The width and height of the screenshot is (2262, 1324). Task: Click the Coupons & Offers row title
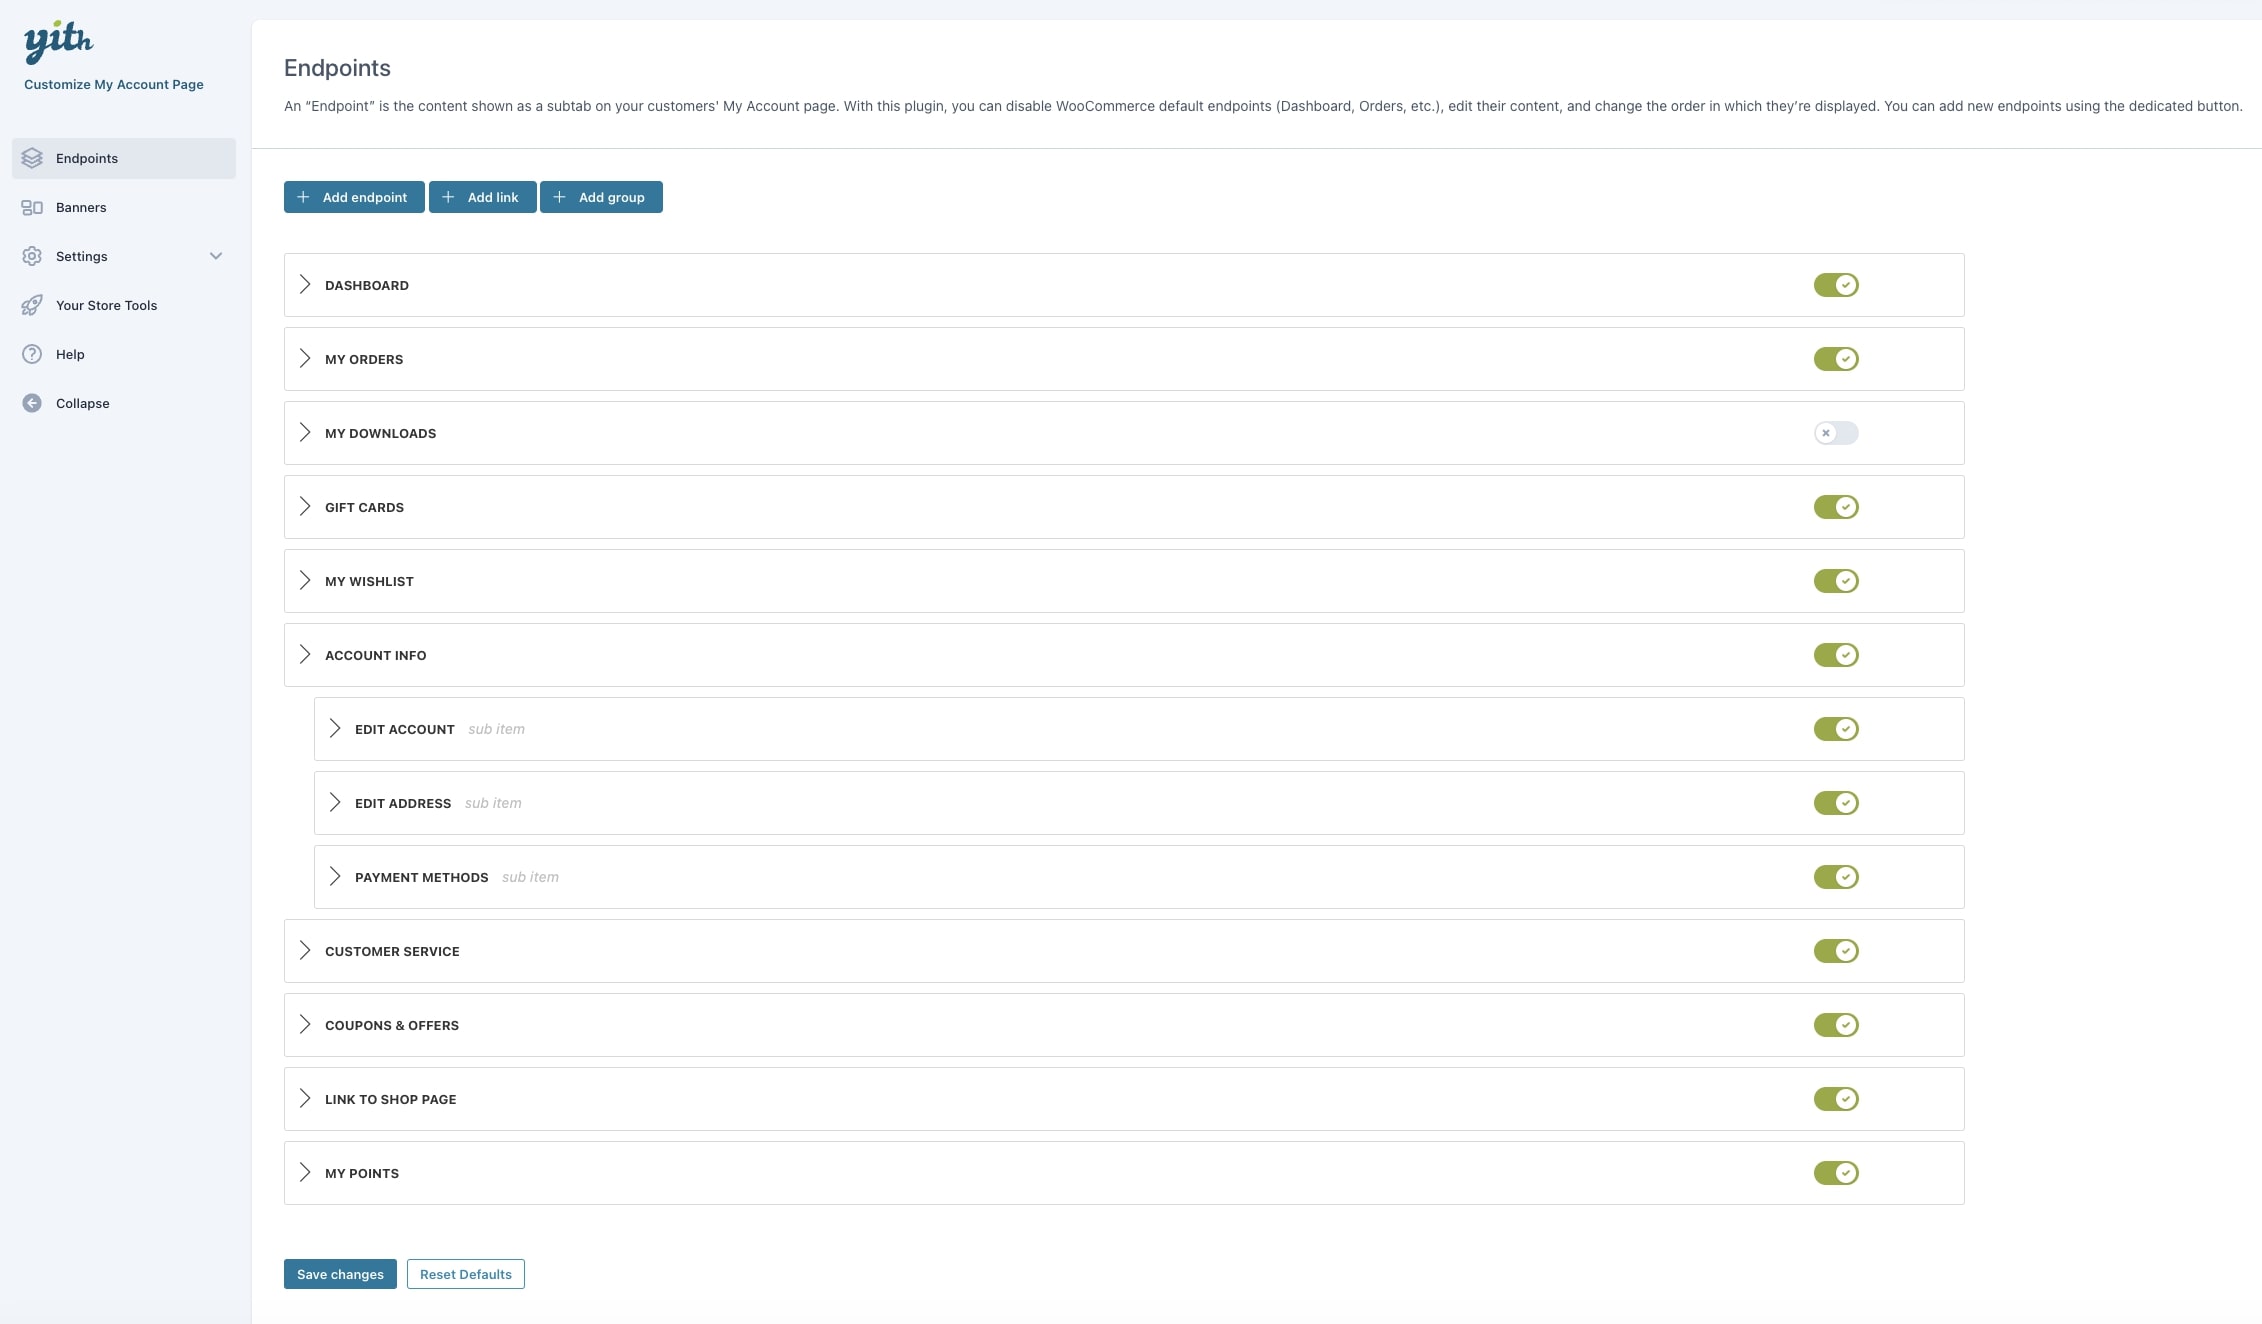pyautogui.click(x=392, y=1025)
